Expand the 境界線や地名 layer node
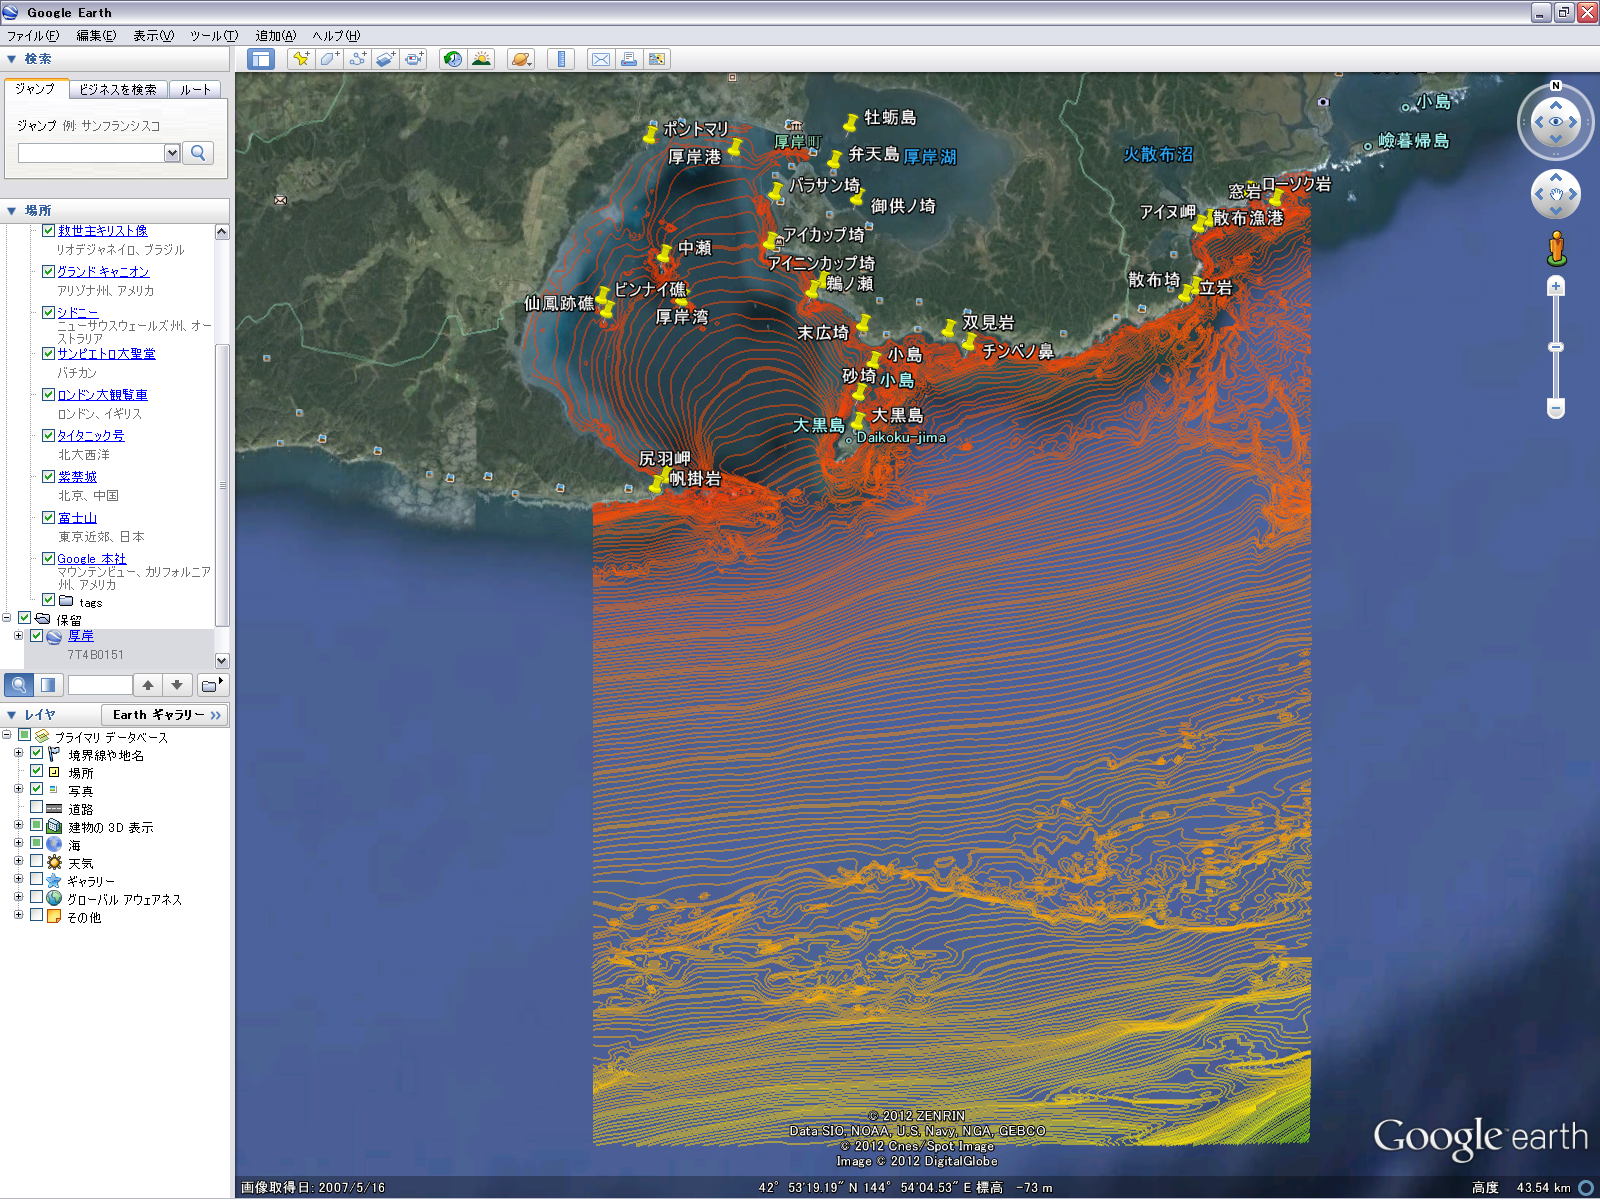 [x=18, y=754]
